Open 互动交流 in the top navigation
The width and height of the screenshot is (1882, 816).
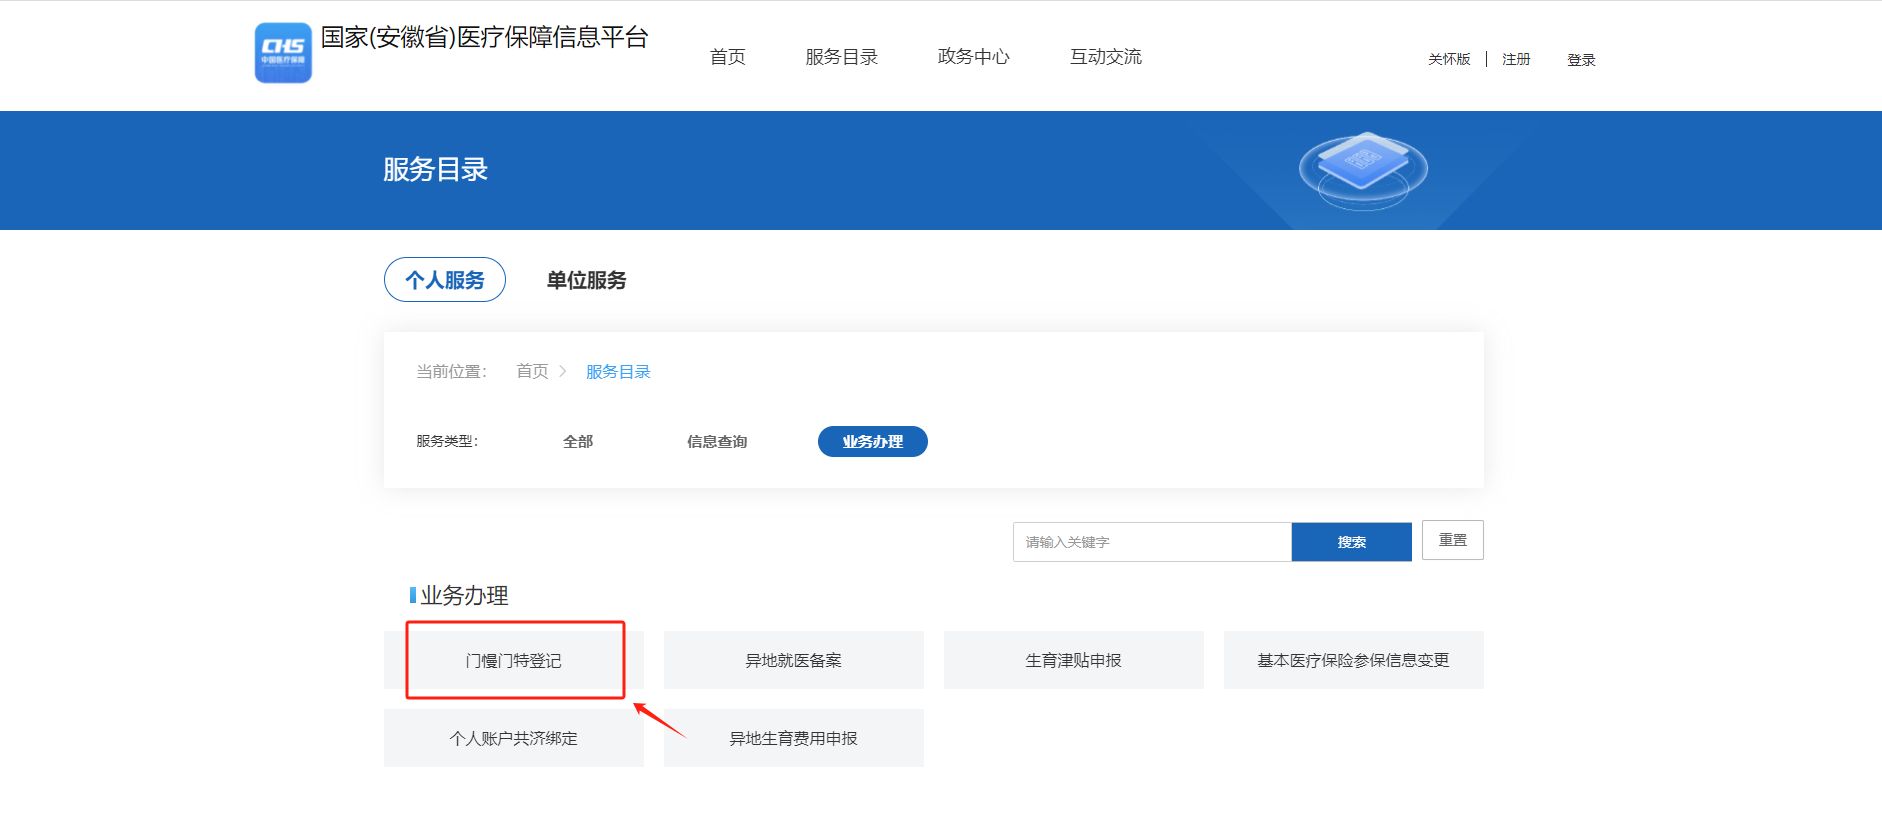[x=1105, y=57]
